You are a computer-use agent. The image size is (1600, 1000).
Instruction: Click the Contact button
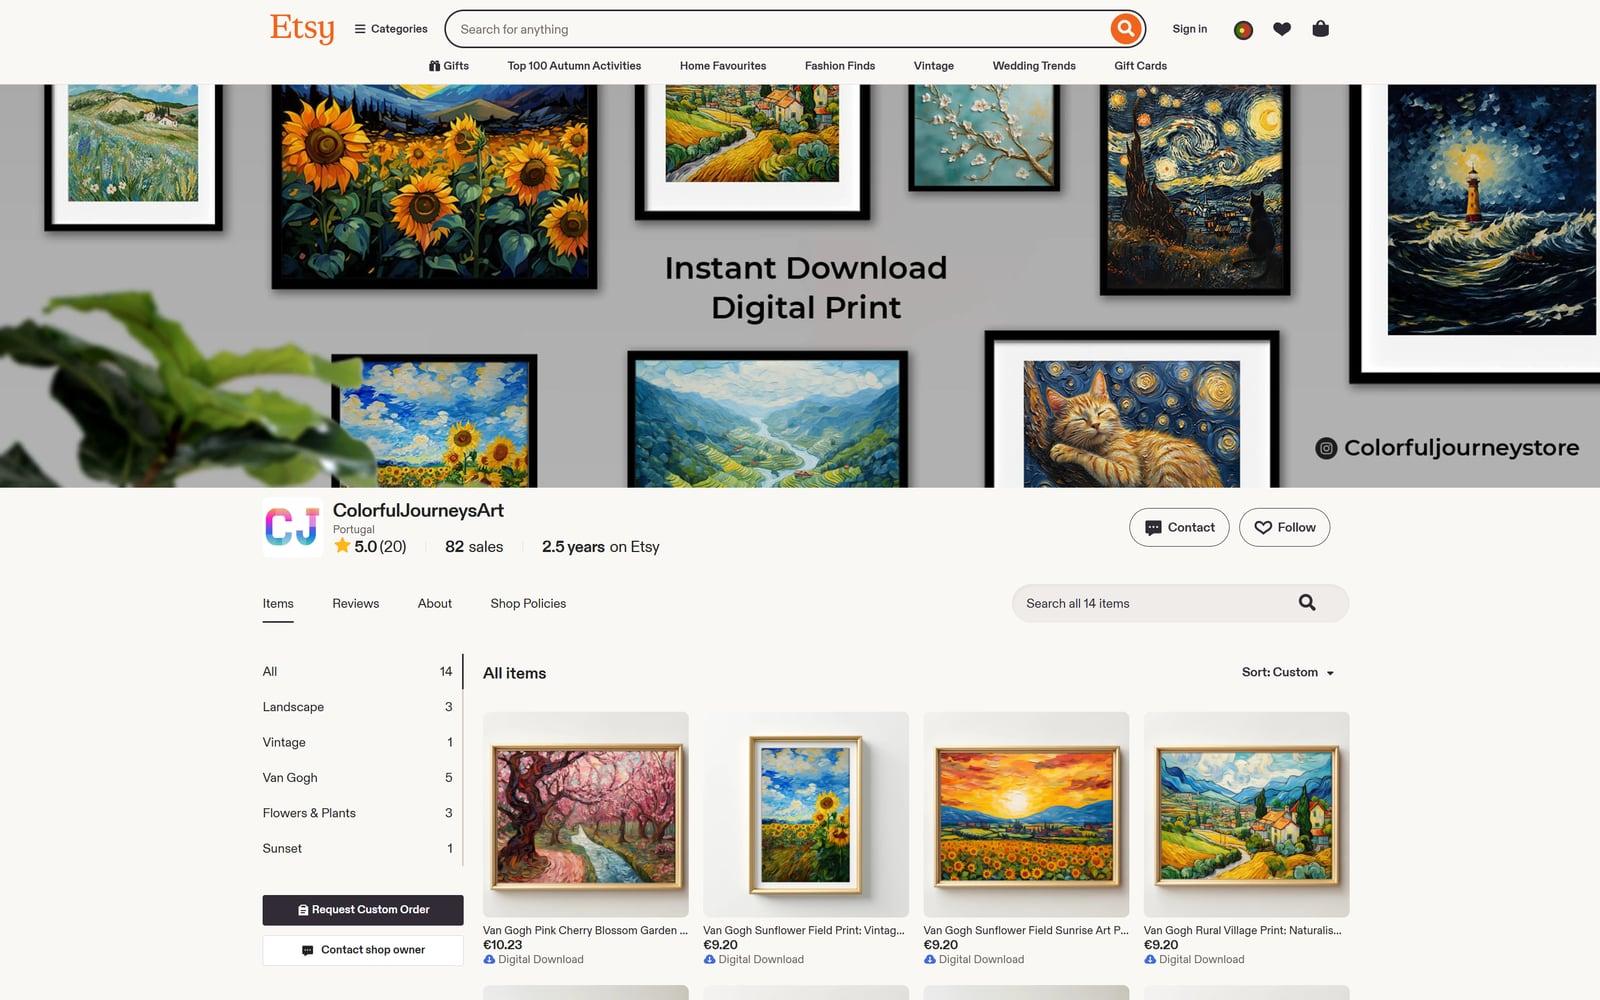pyautogui.click(x=1179, y=527)
